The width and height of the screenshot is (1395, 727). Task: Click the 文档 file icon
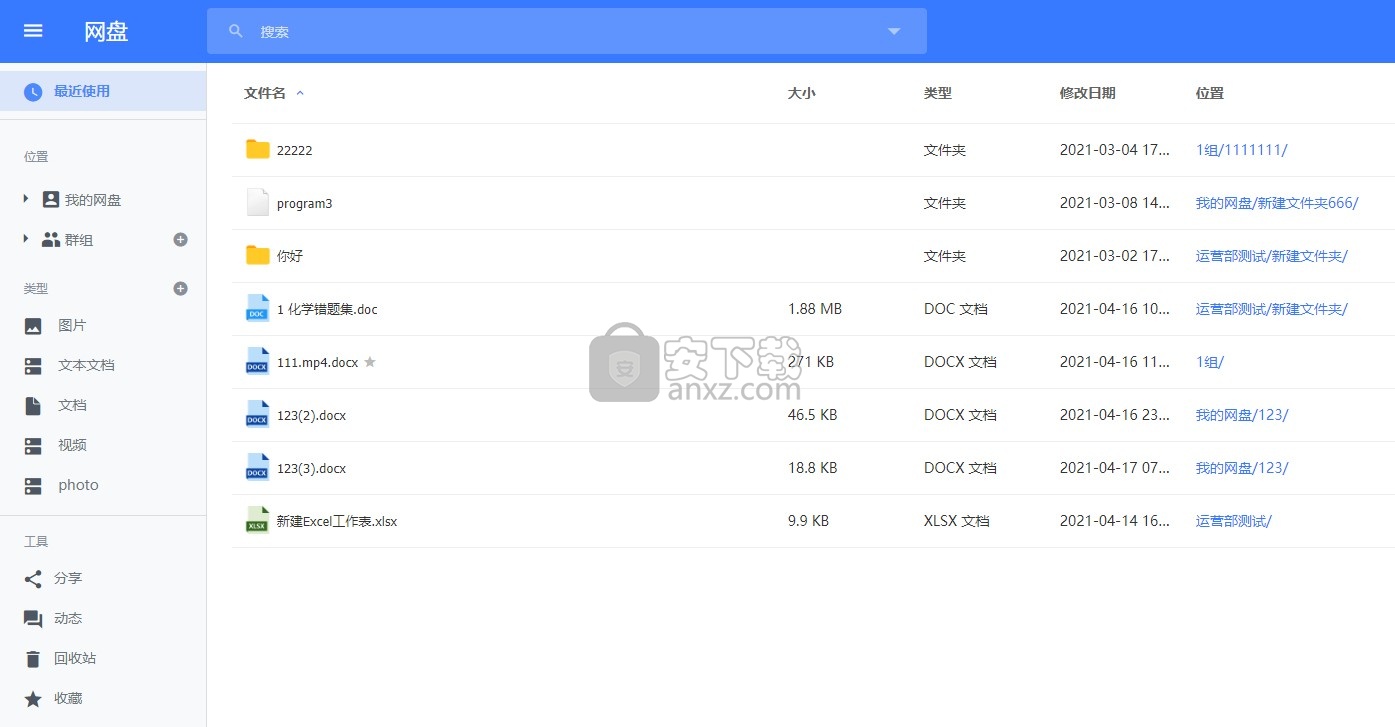coord(33,405)
